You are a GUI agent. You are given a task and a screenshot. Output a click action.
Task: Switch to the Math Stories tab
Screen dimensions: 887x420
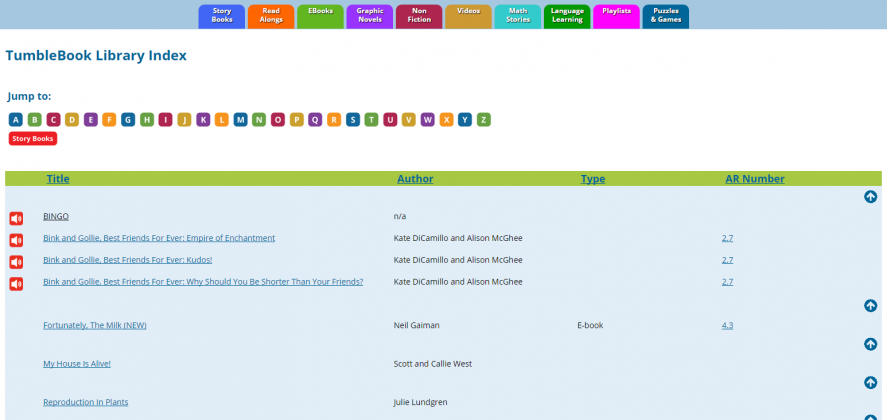517,15
